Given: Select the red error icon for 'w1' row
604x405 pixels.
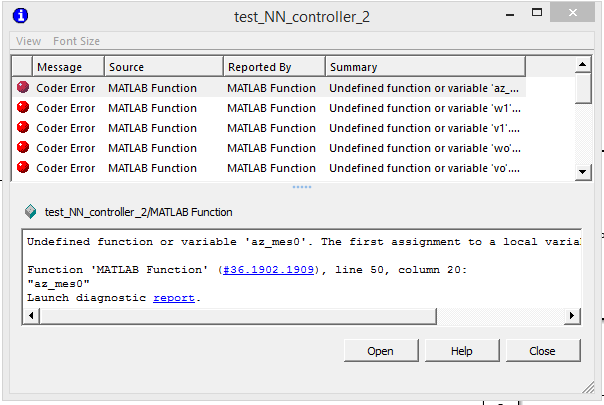Looking at the screenshot, I should click(23, 107).
